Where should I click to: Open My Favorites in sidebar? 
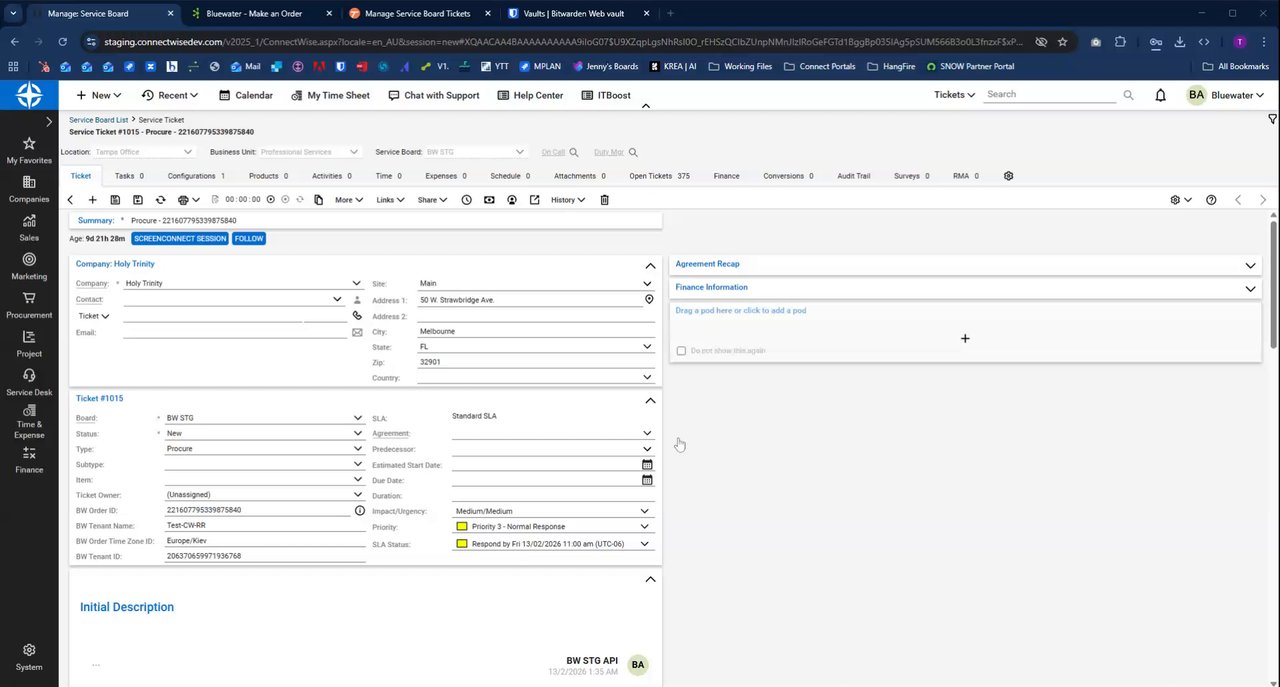click(29, 150)
